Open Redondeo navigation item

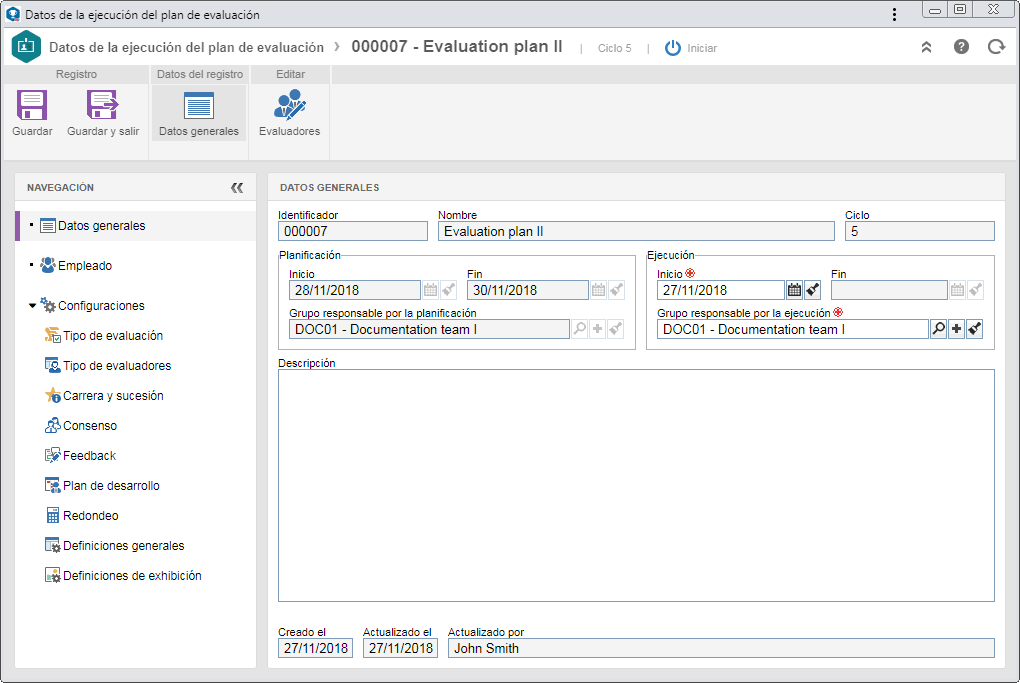pos(90,515)
